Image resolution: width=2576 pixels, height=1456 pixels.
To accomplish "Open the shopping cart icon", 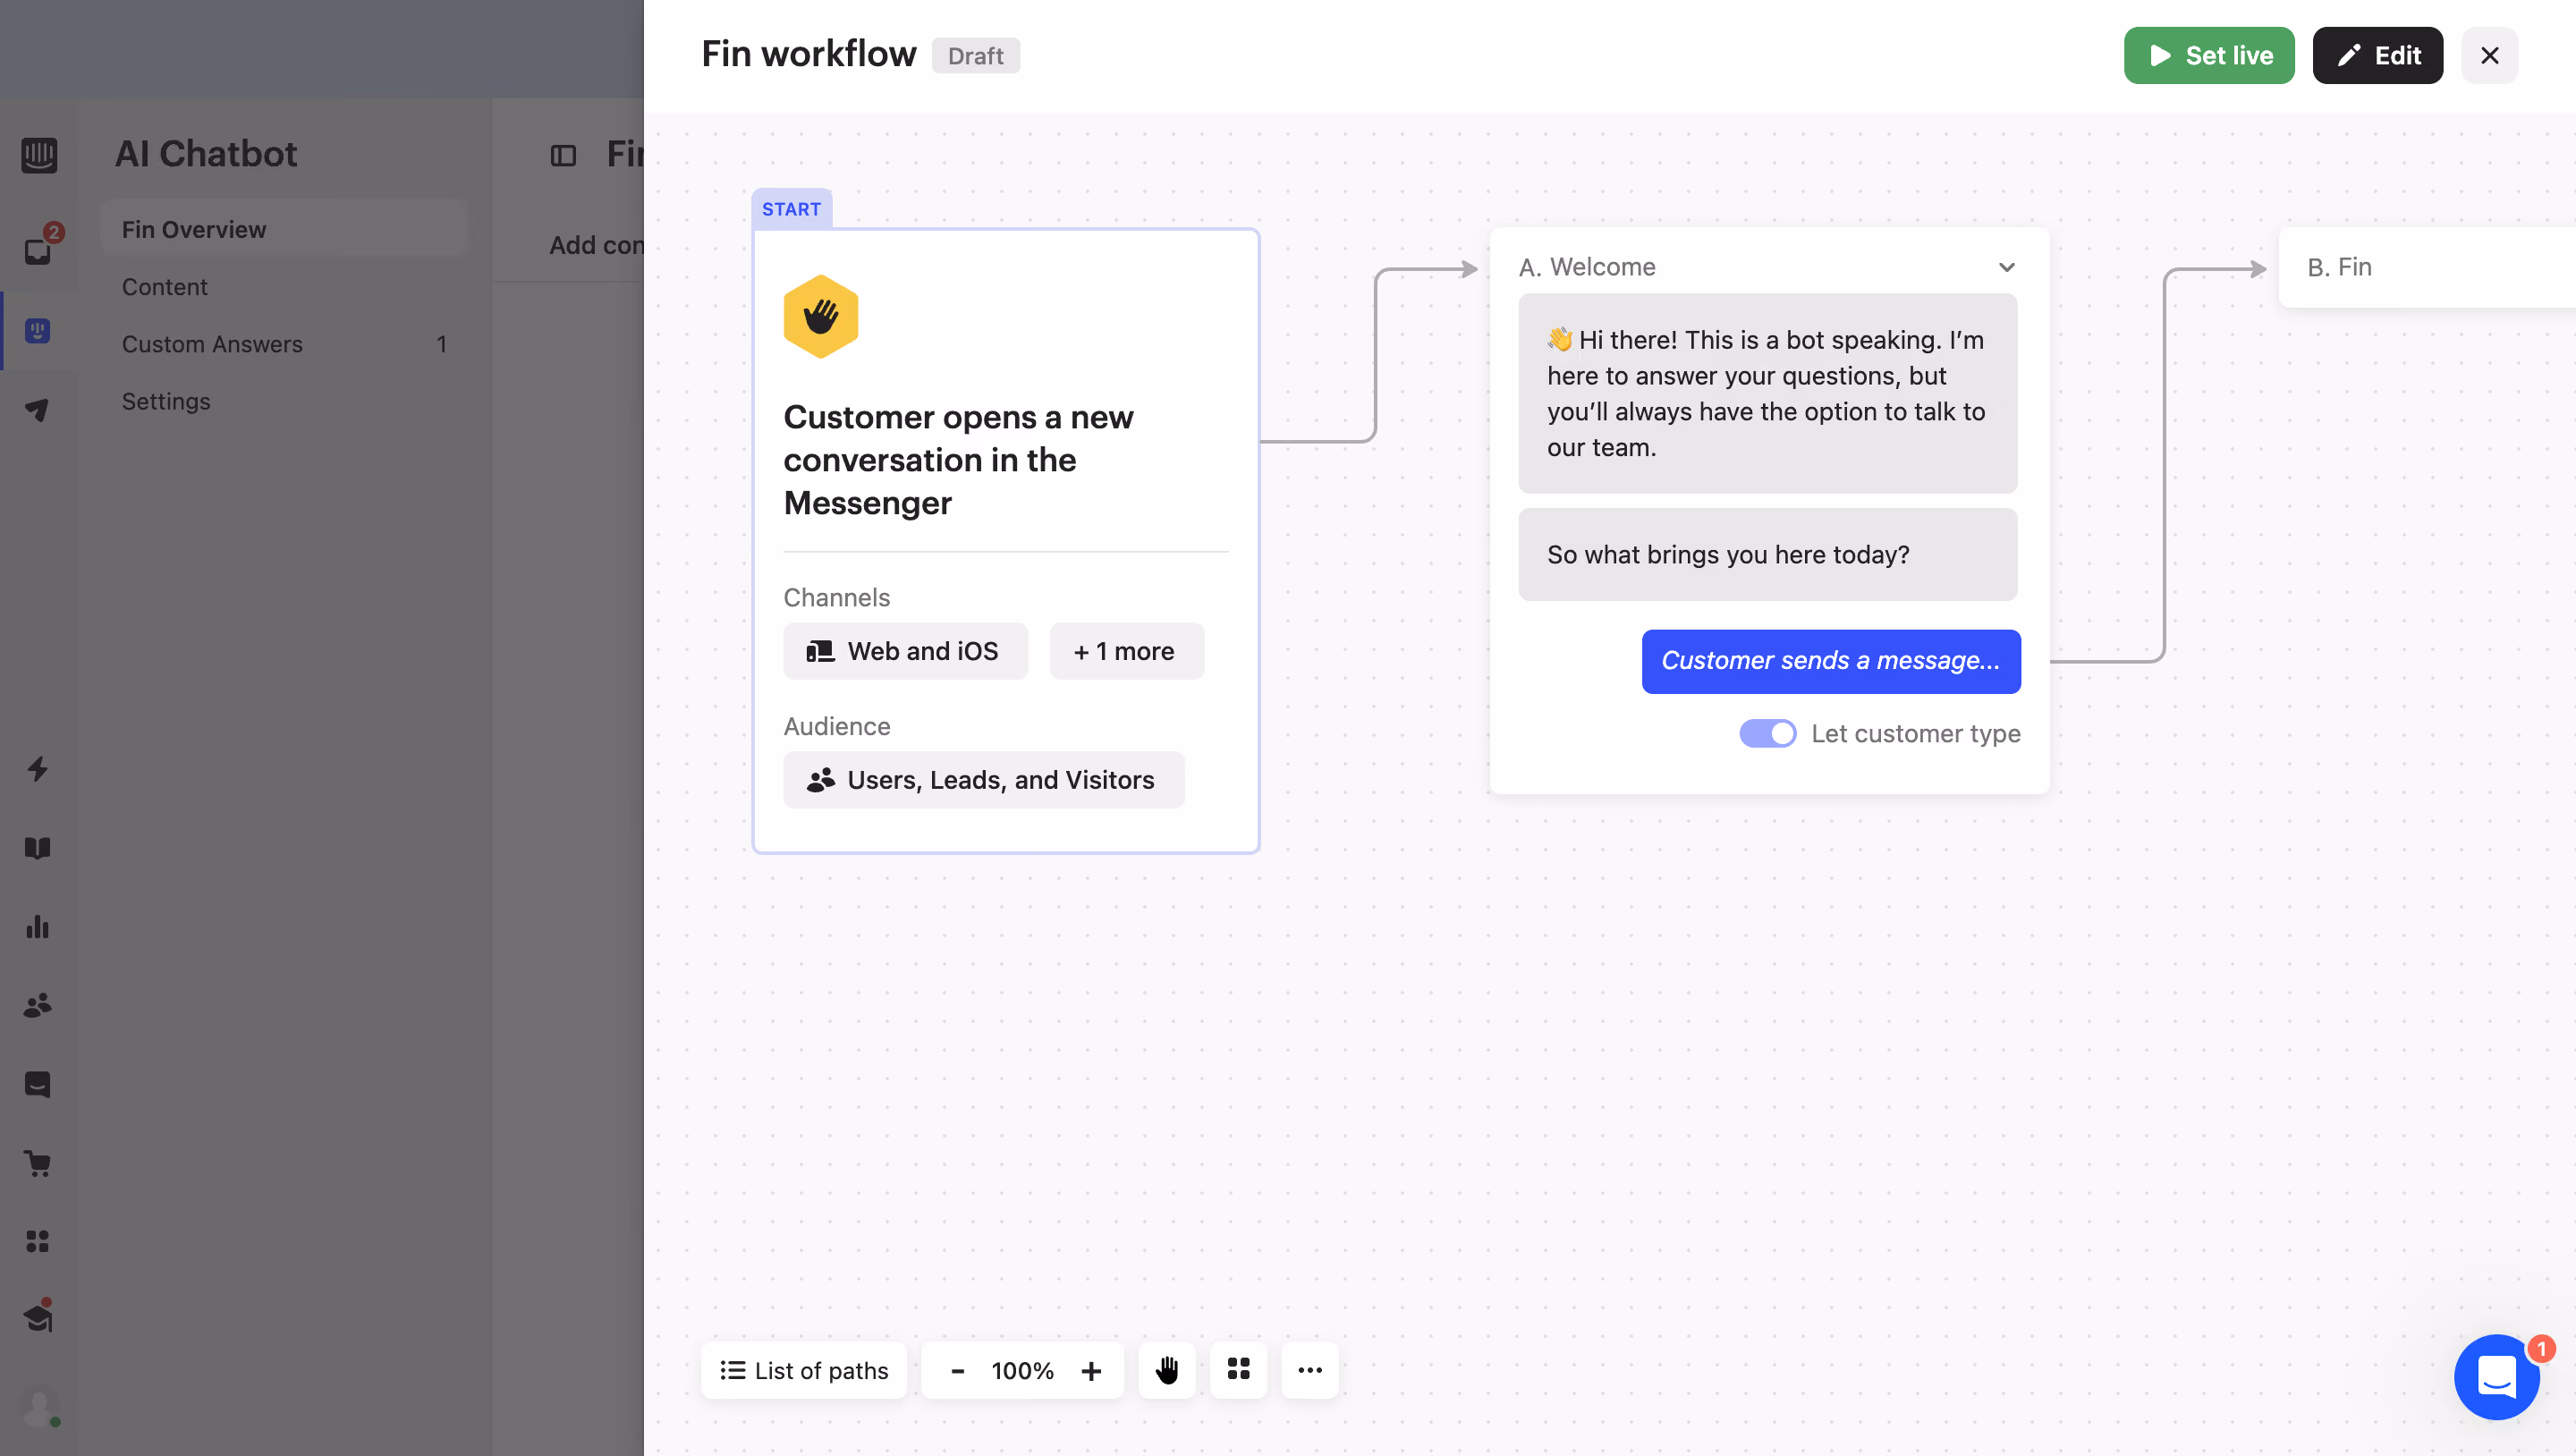I will pyautogui.click(x=38, y=1163).
